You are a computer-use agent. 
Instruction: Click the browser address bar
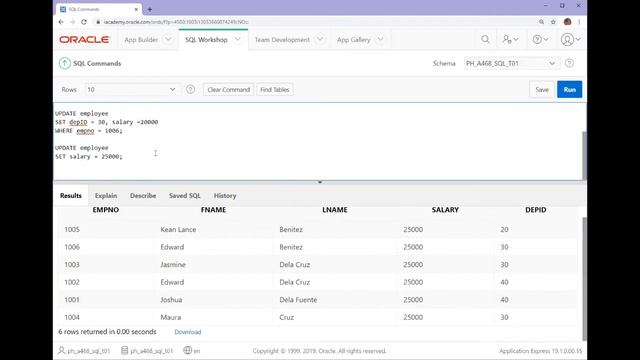coord(314,22)
